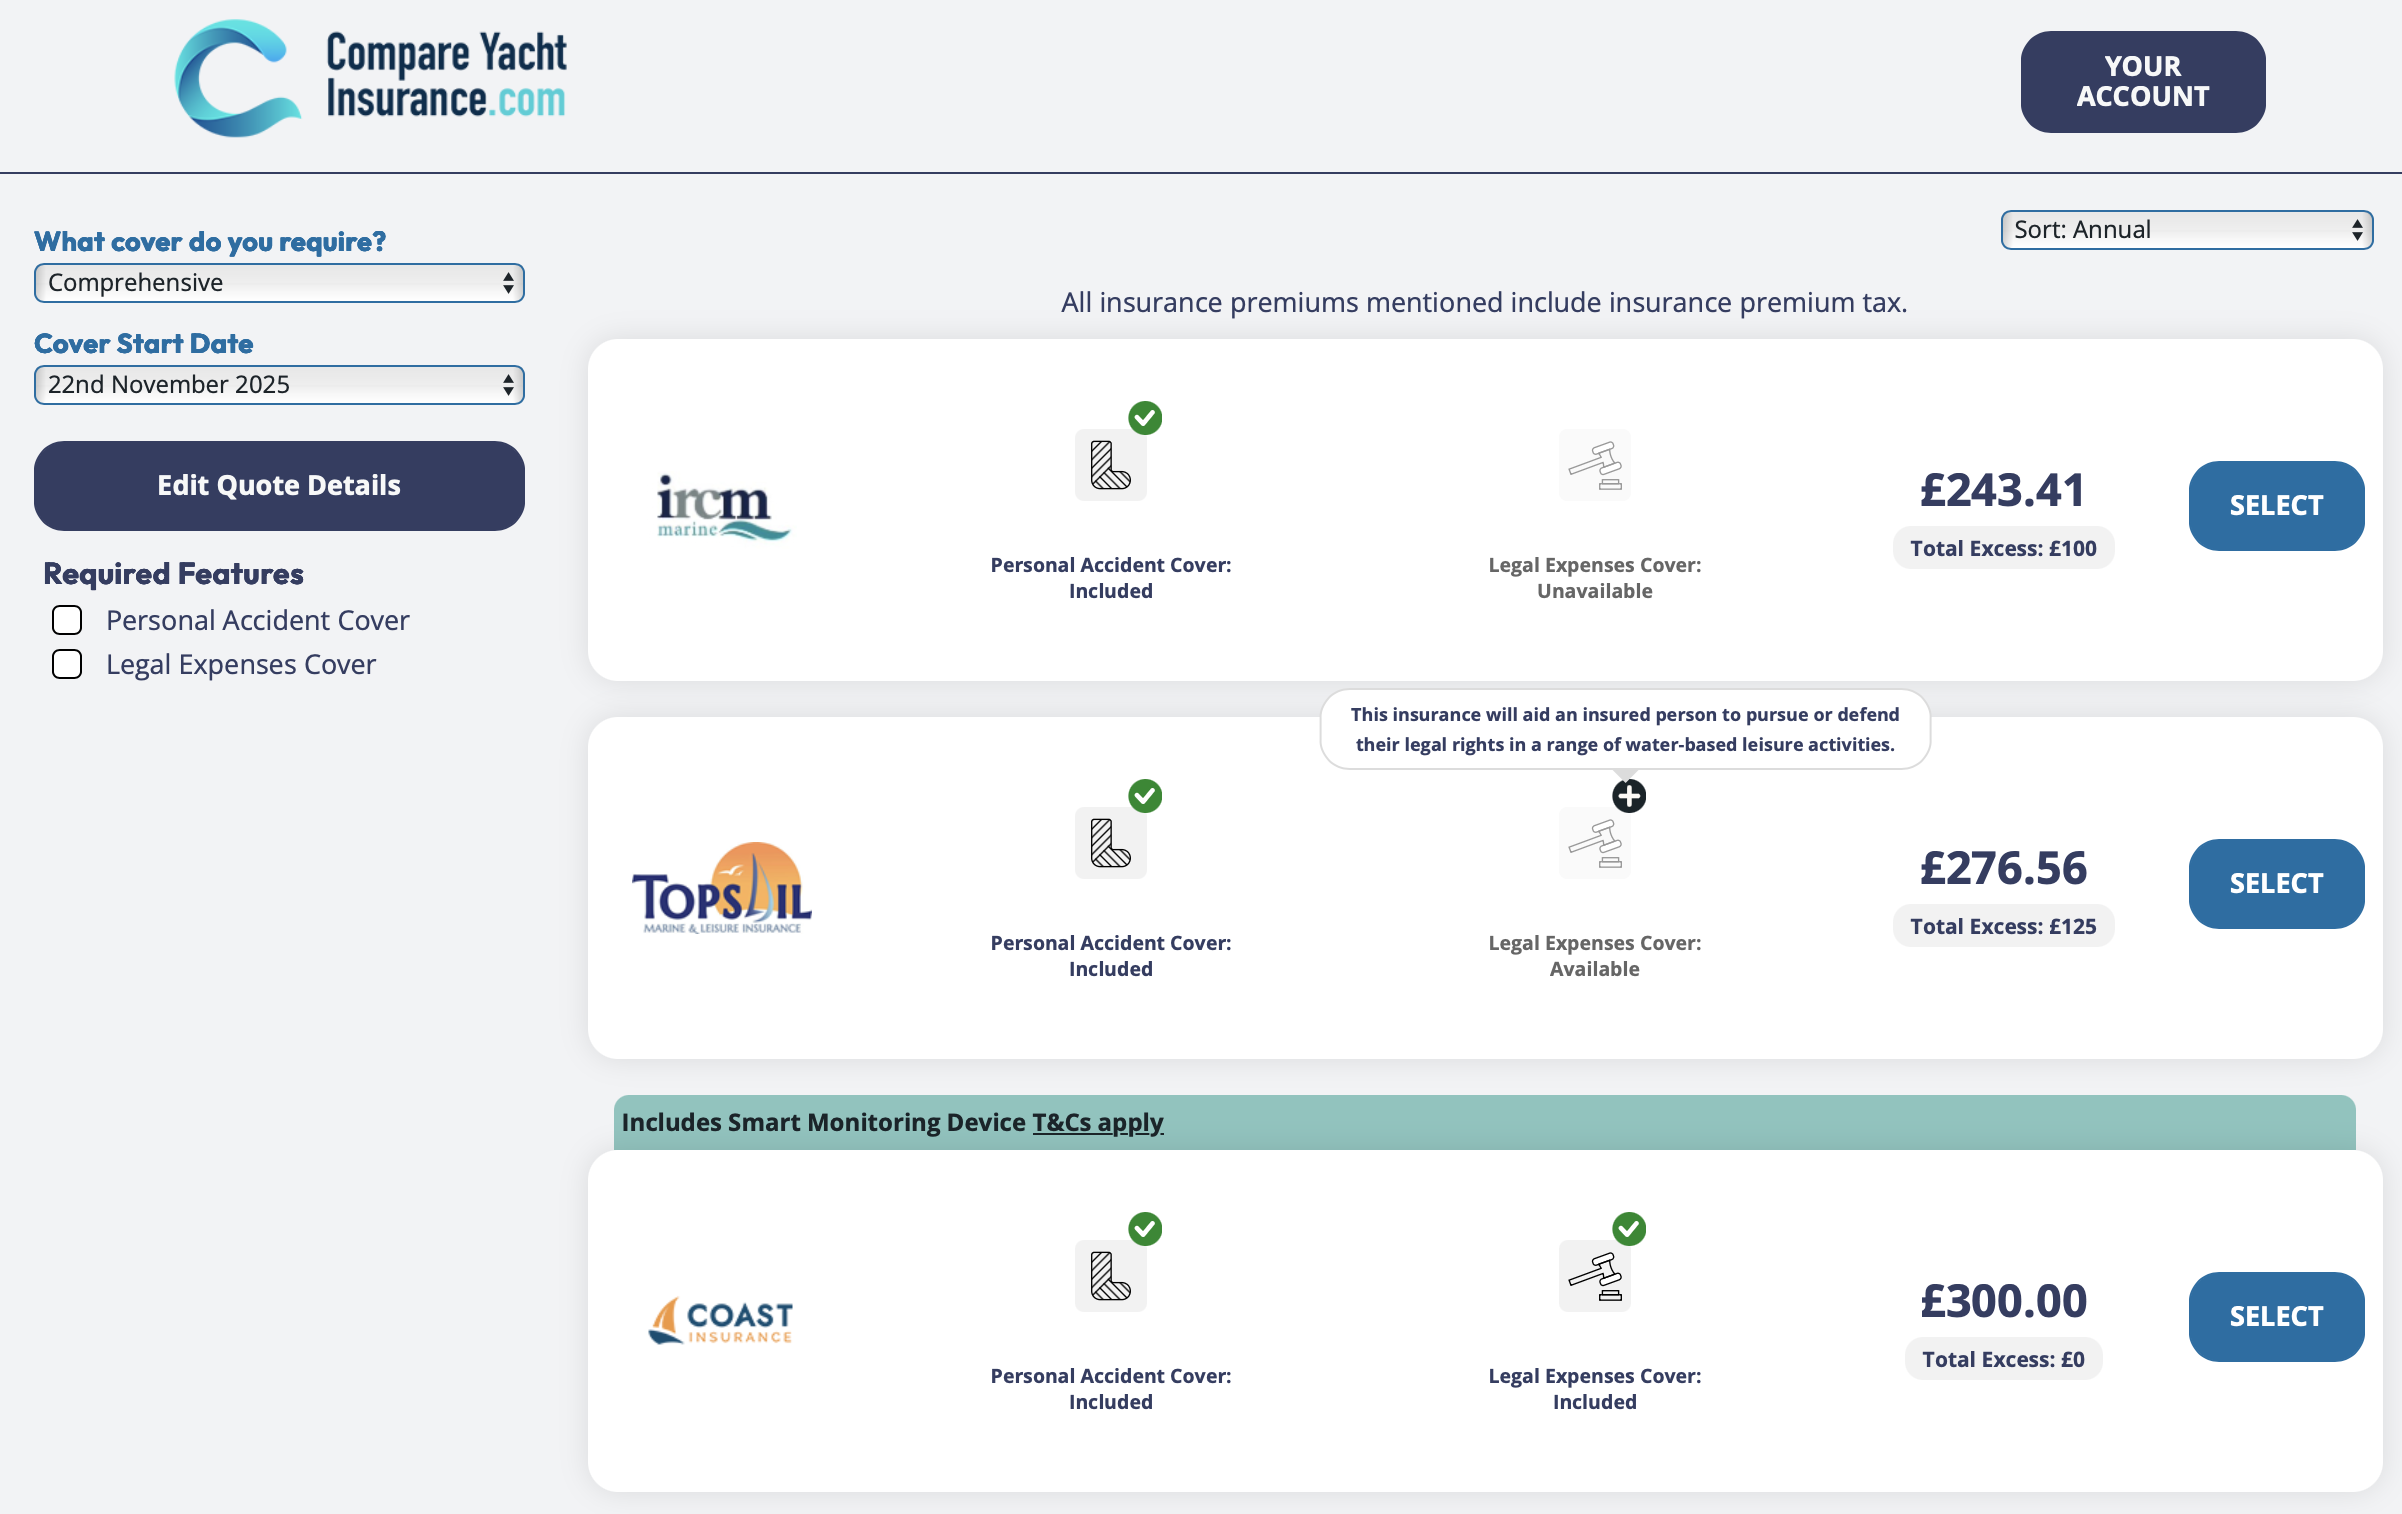Click the Compare Yacht Insurance wave logo
Image resolution: width=2402 pixels, height=1514 pixels.
pyautogui.click(x=238, y=80)
